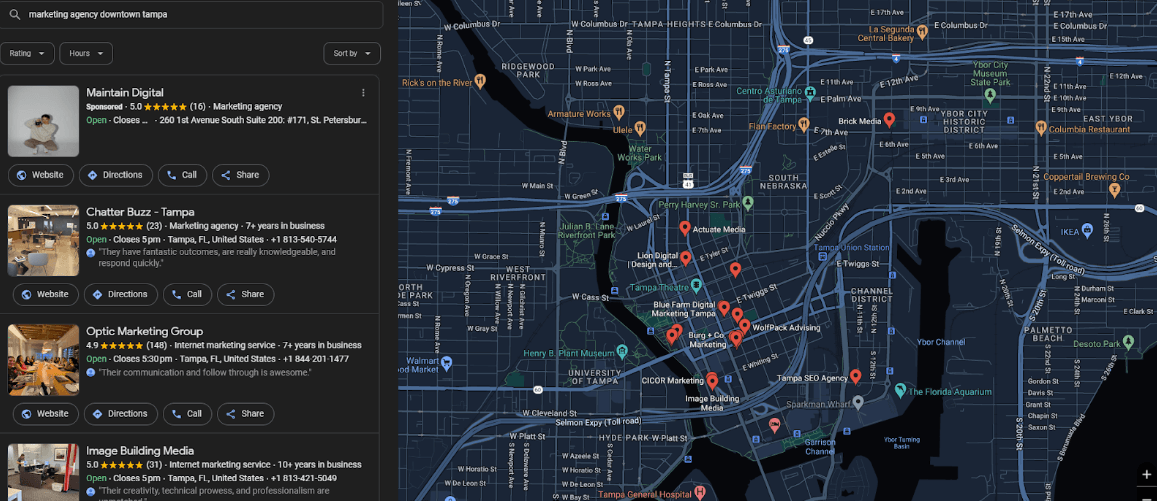Click the Perry Harvey Sr. Park marker

tap(748, 202)
